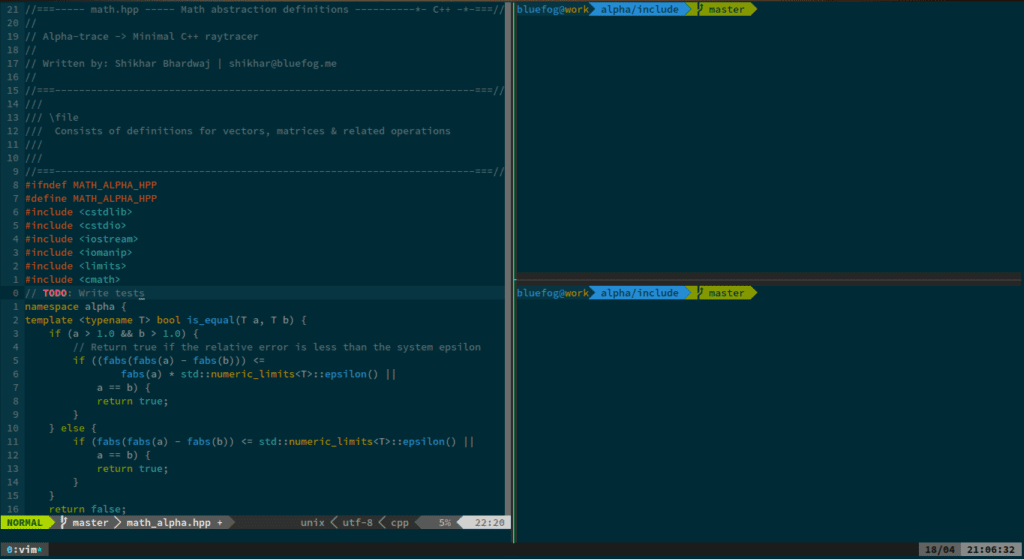Click the git branch icon in top terminal prompt
The height and width of the screenshot is (559, 1024).
701,10
